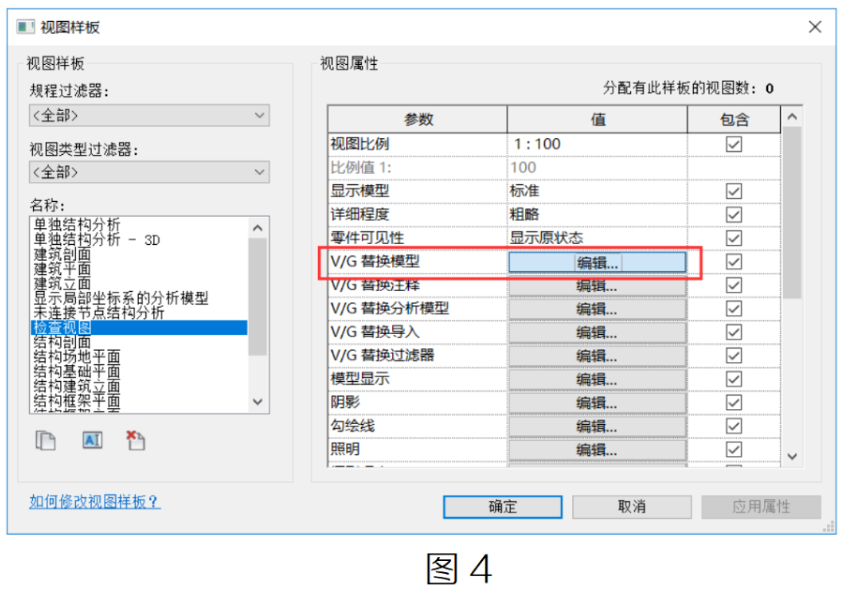
Task: Open the 视图类型过滤器 dropdown
Action: [149, 172]
